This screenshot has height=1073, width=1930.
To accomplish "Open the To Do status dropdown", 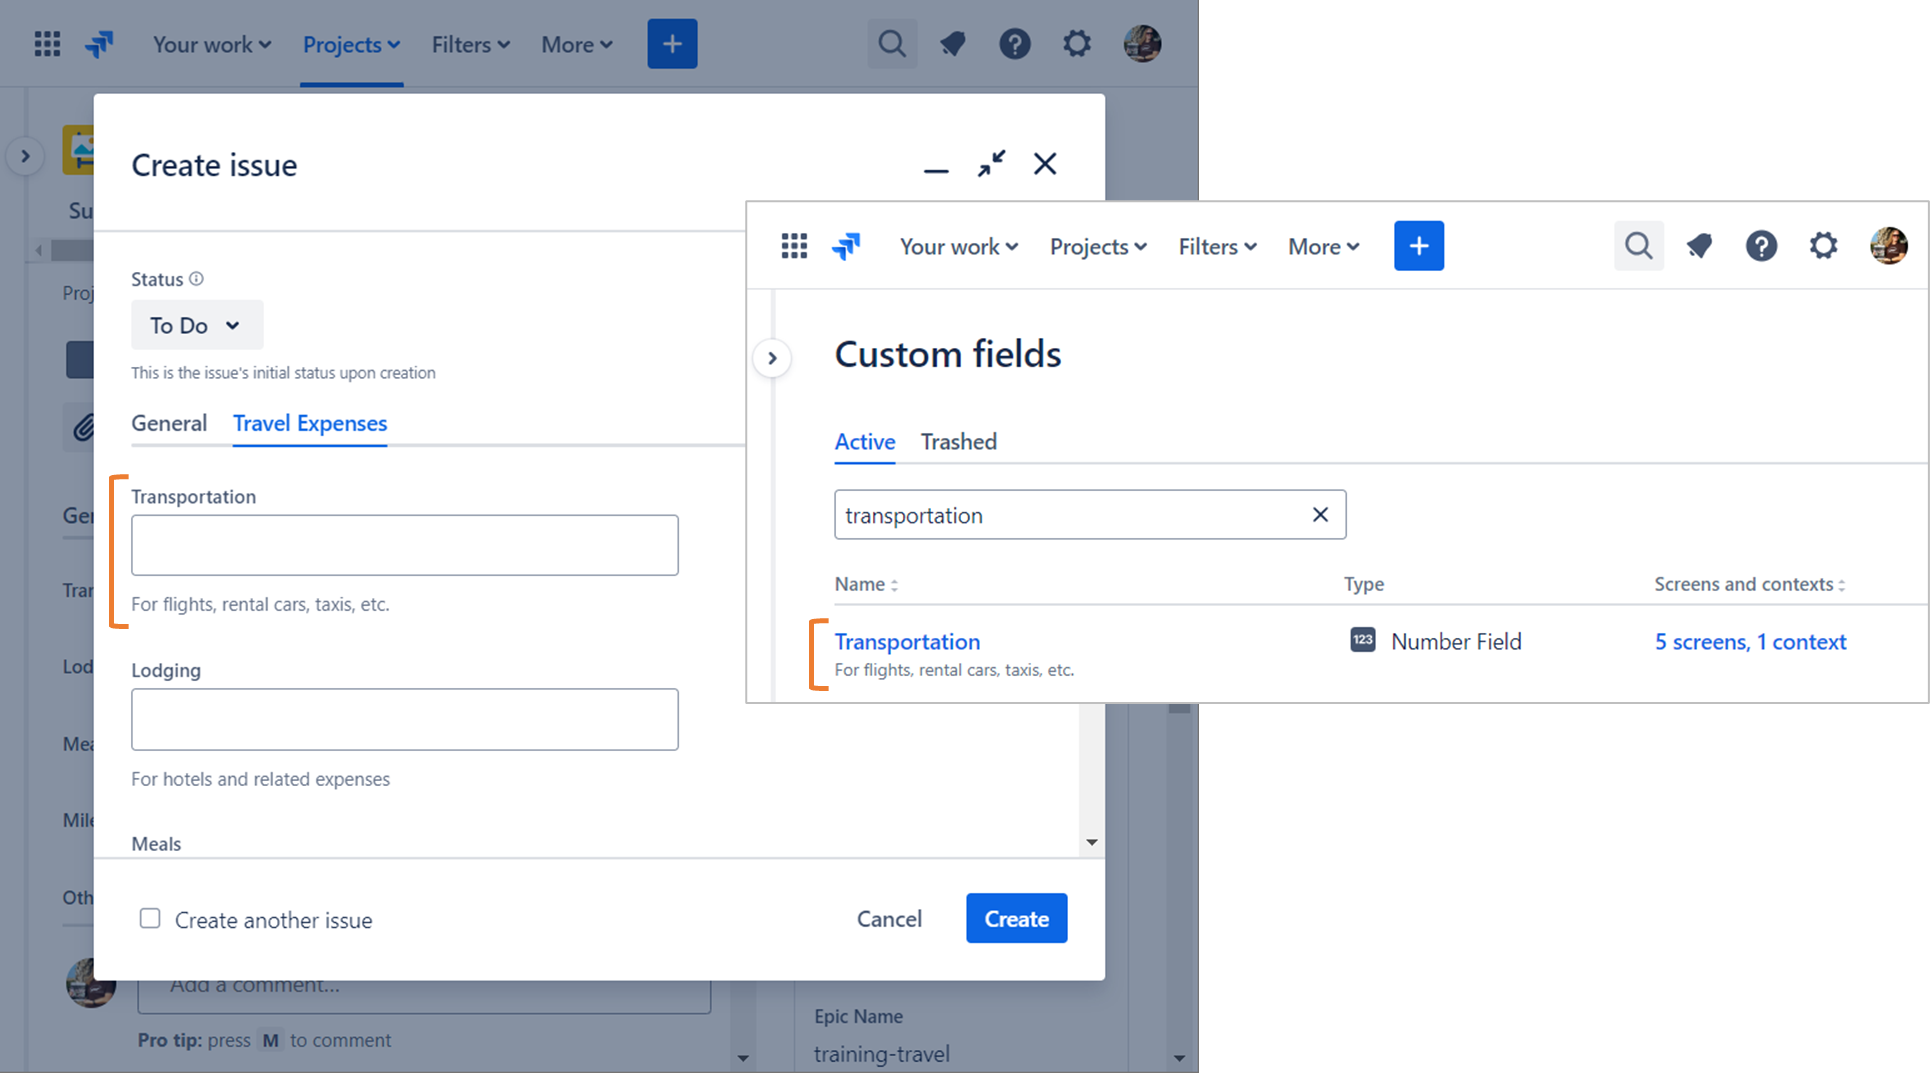I will (197, 325).
